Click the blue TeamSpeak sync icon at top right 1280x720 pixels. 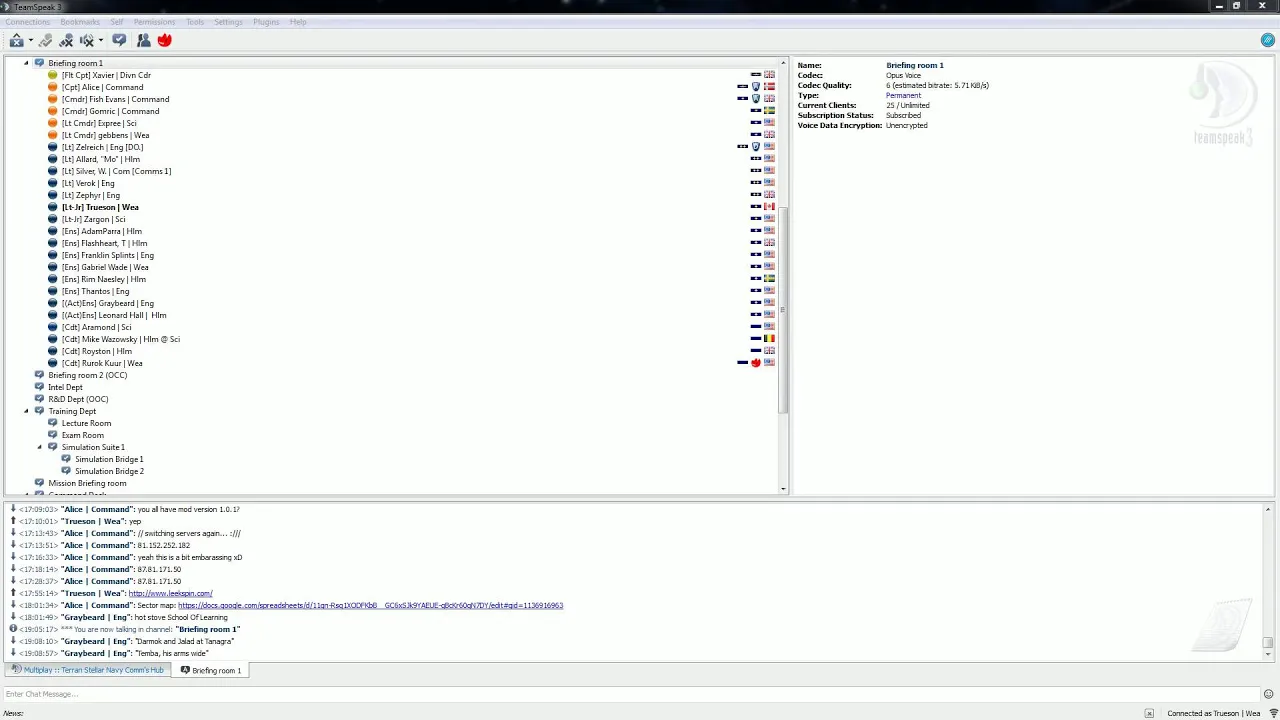[x=1268, y=40]
